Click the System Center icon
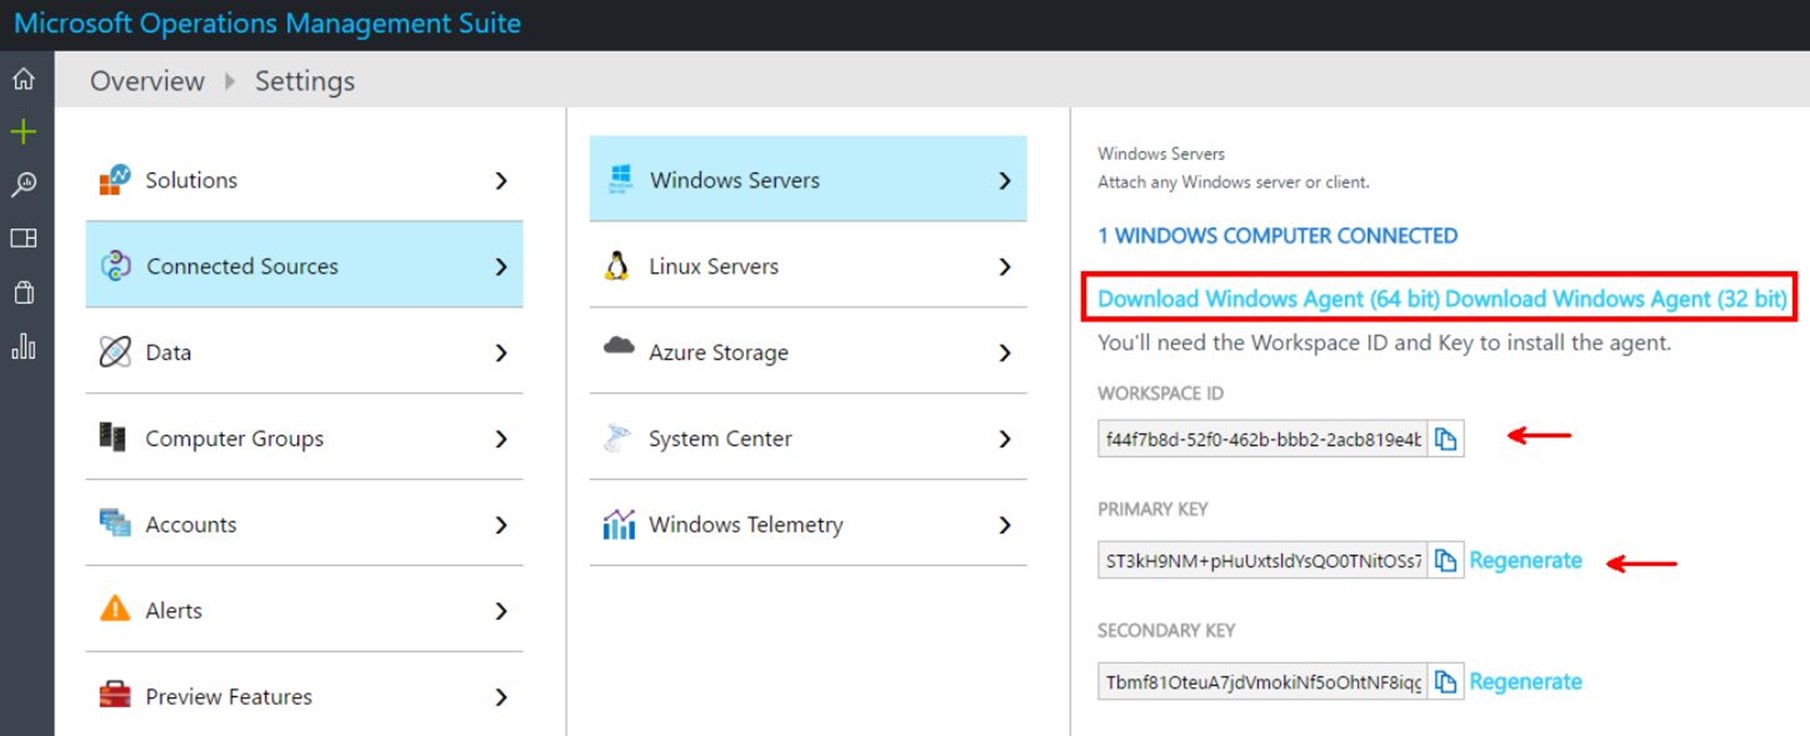The height and width of the screenshot is (736, 1810). pyautogui.click(x=618, y=438)
